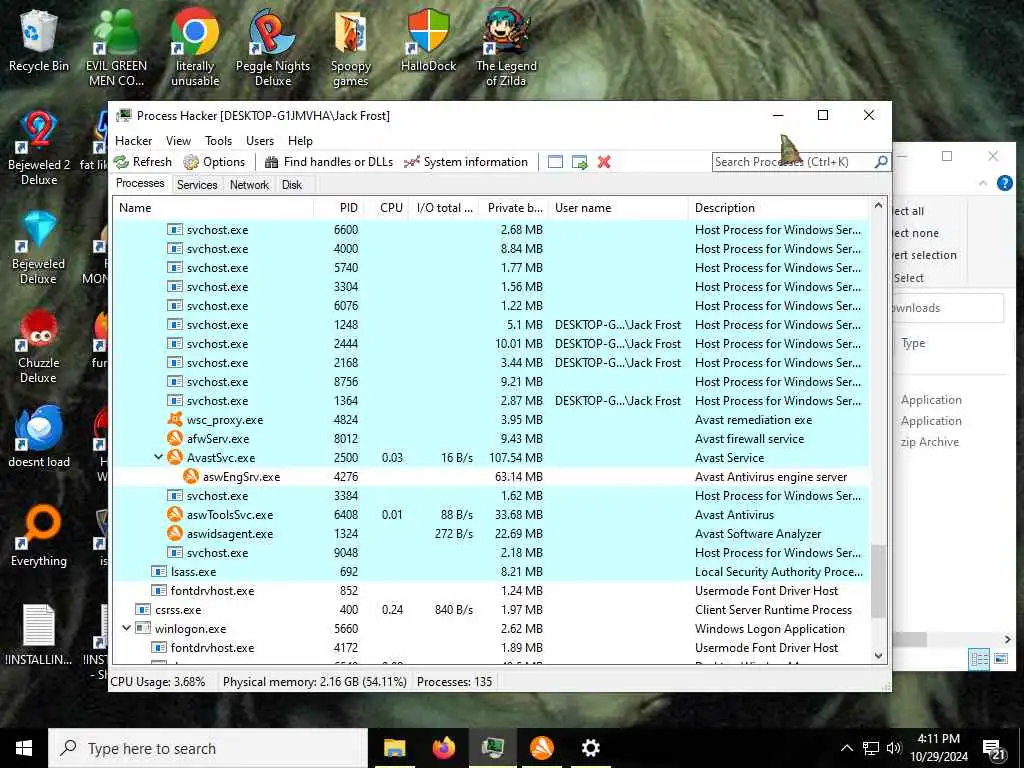Click the process list vertical scrollbar thumb

[x=878, y=582]
